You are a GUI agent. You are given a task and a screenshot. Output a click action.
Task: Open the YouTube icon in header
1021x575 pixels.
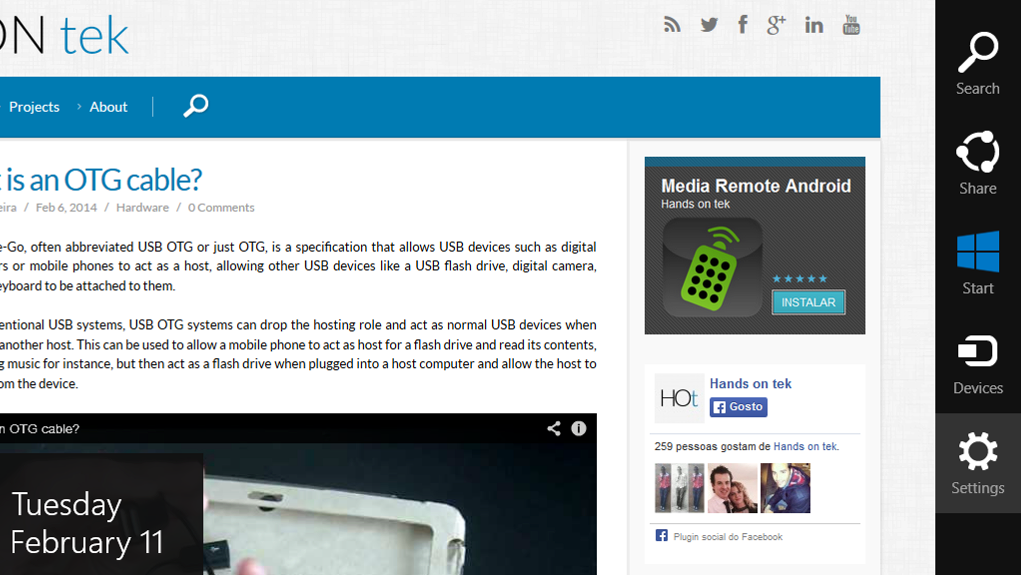coord(851,25)
